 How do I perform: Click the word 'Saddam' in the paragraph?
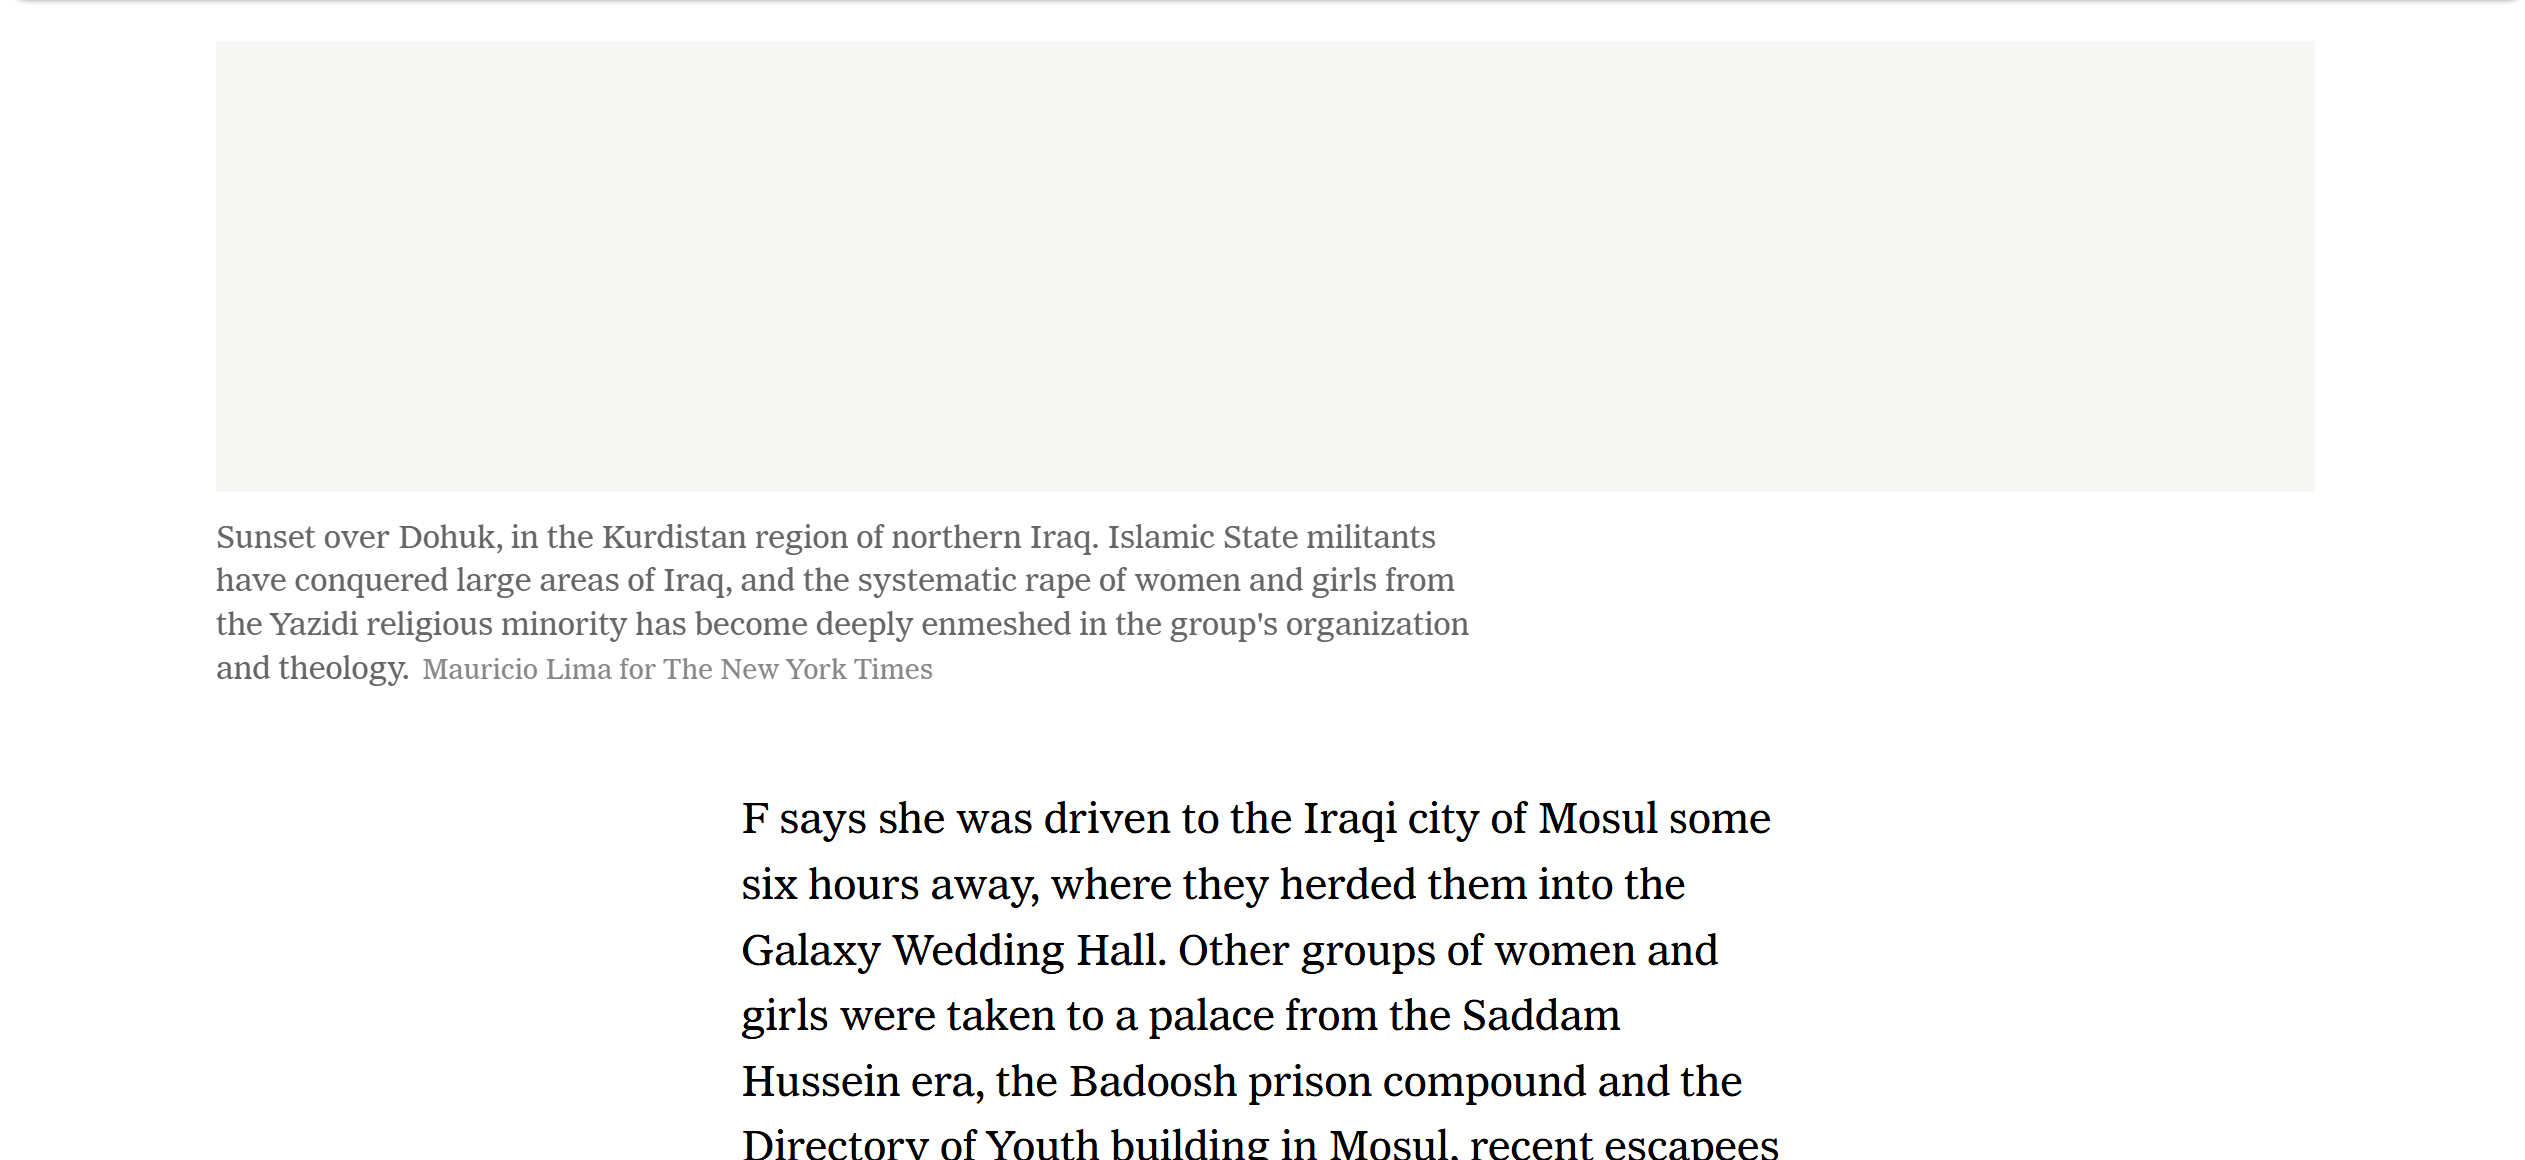[1540, 1016]
